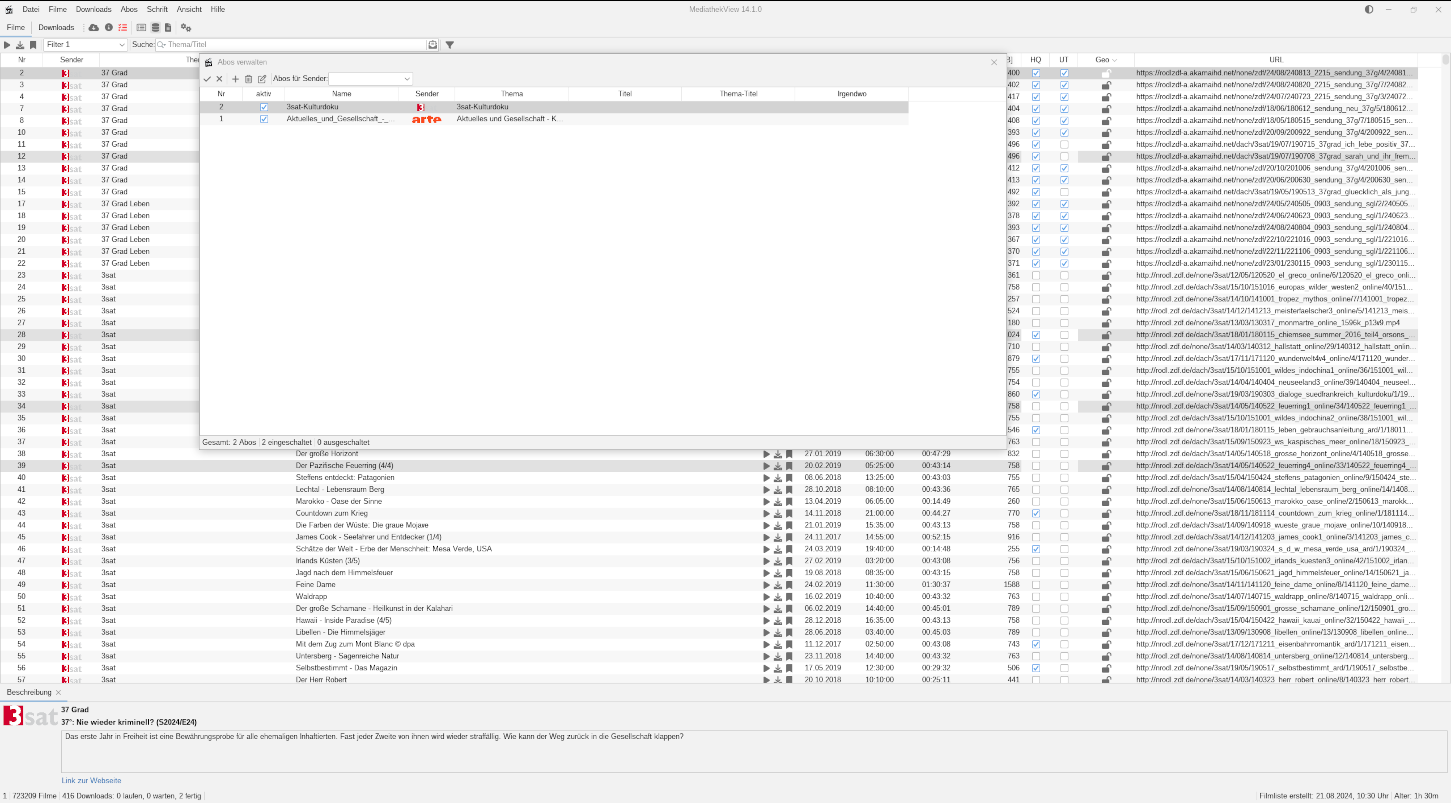Image resolution: width=1451 pixels, height=803 pixels.
Task: Open the Ansicht menu
Action: point(189,9)
